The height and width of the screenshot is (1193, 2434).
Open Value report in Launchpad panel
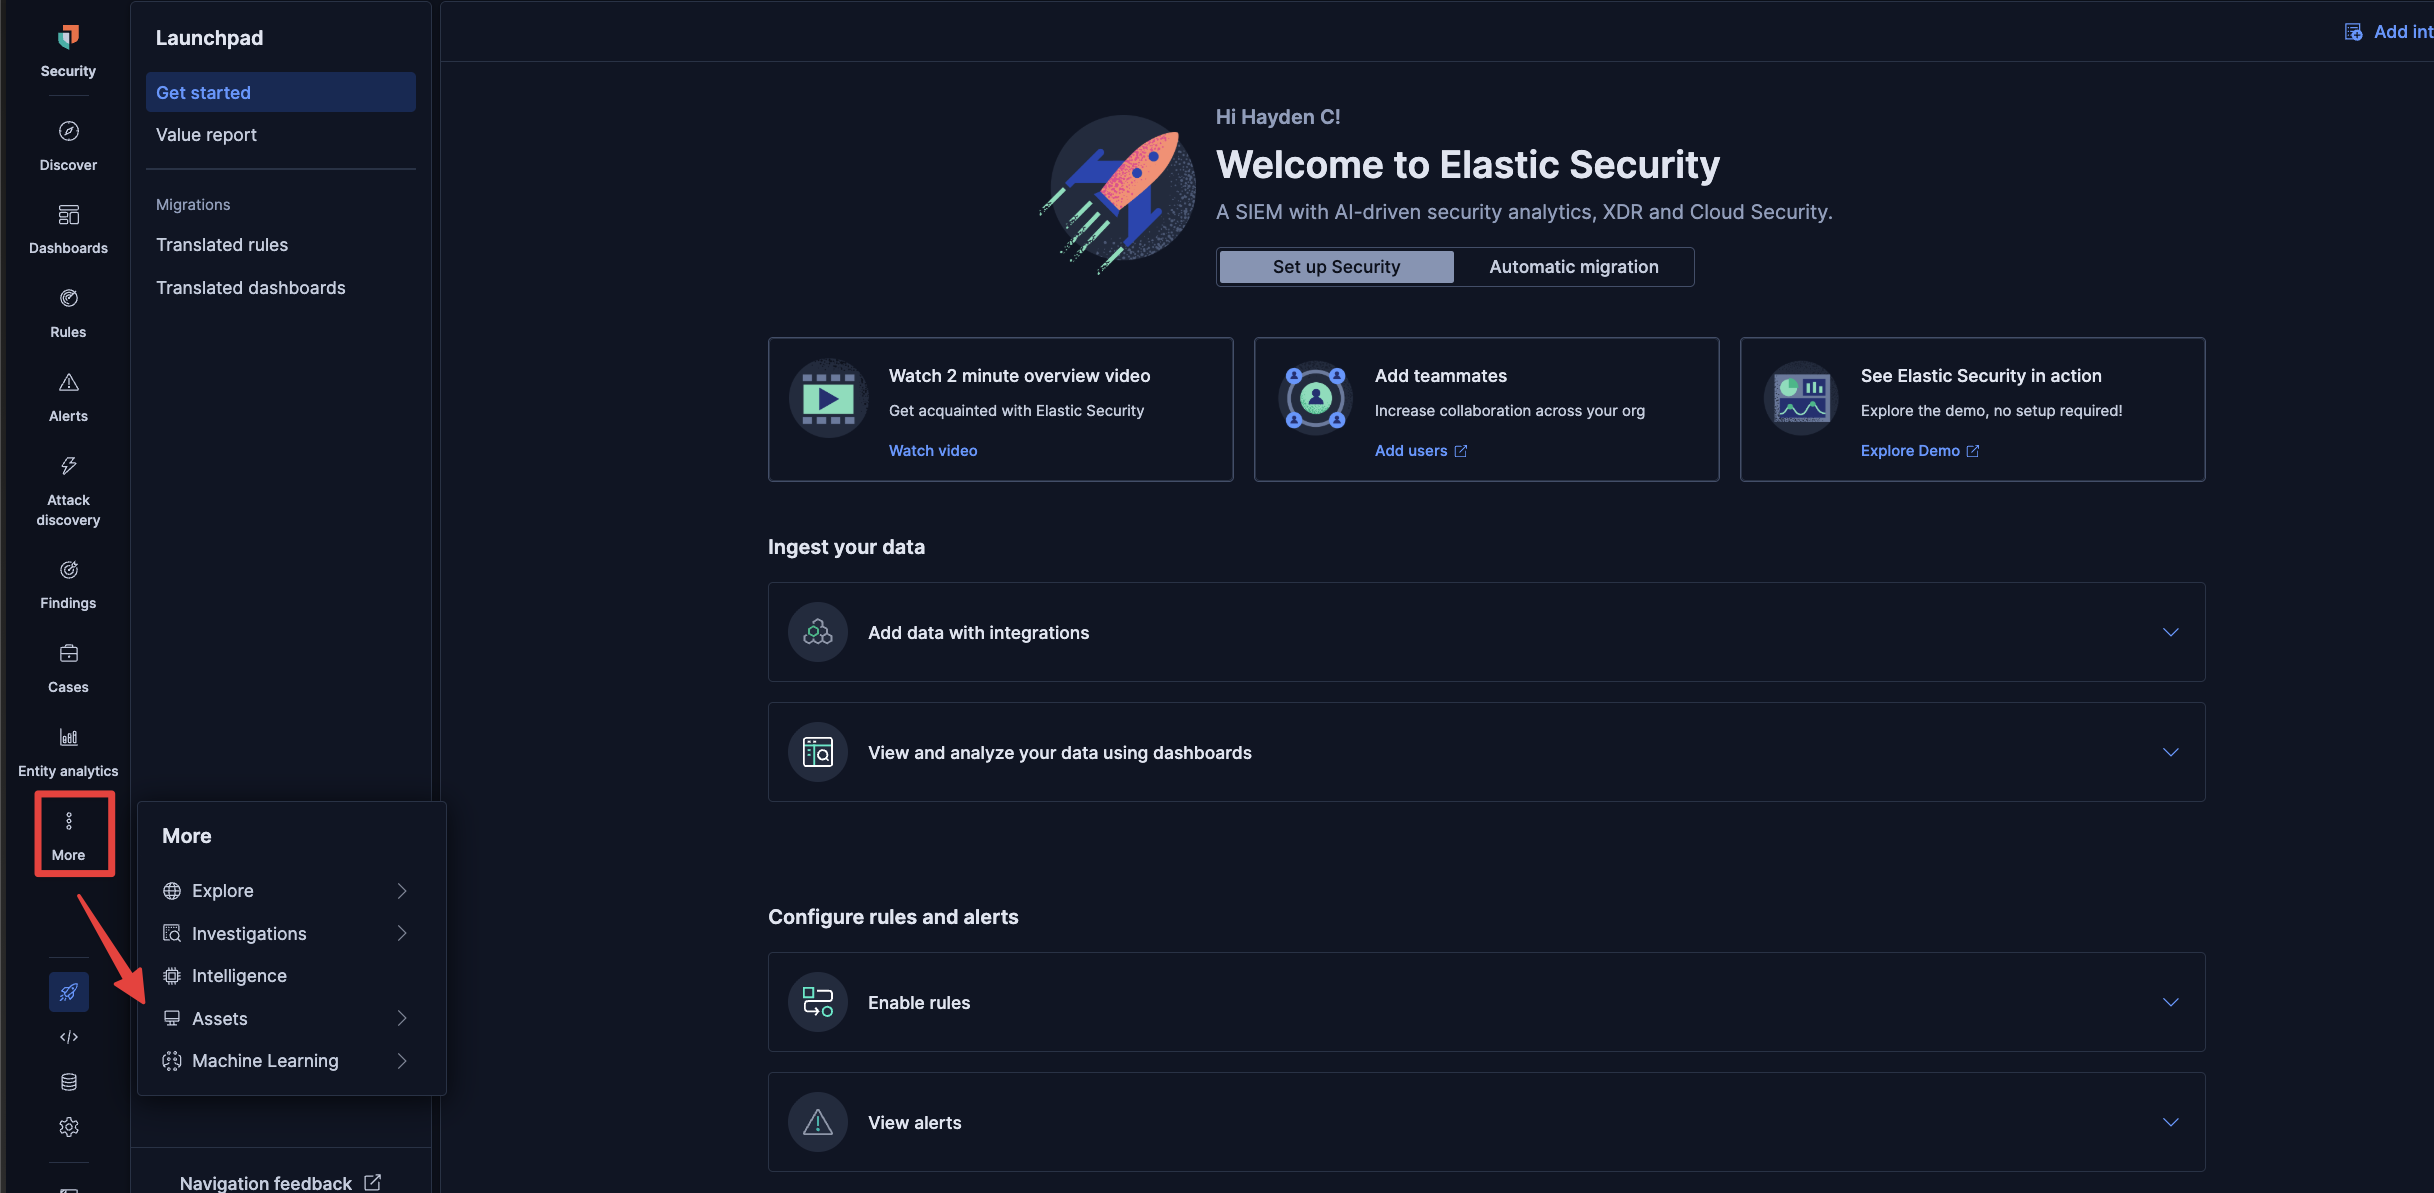point(206,135)
